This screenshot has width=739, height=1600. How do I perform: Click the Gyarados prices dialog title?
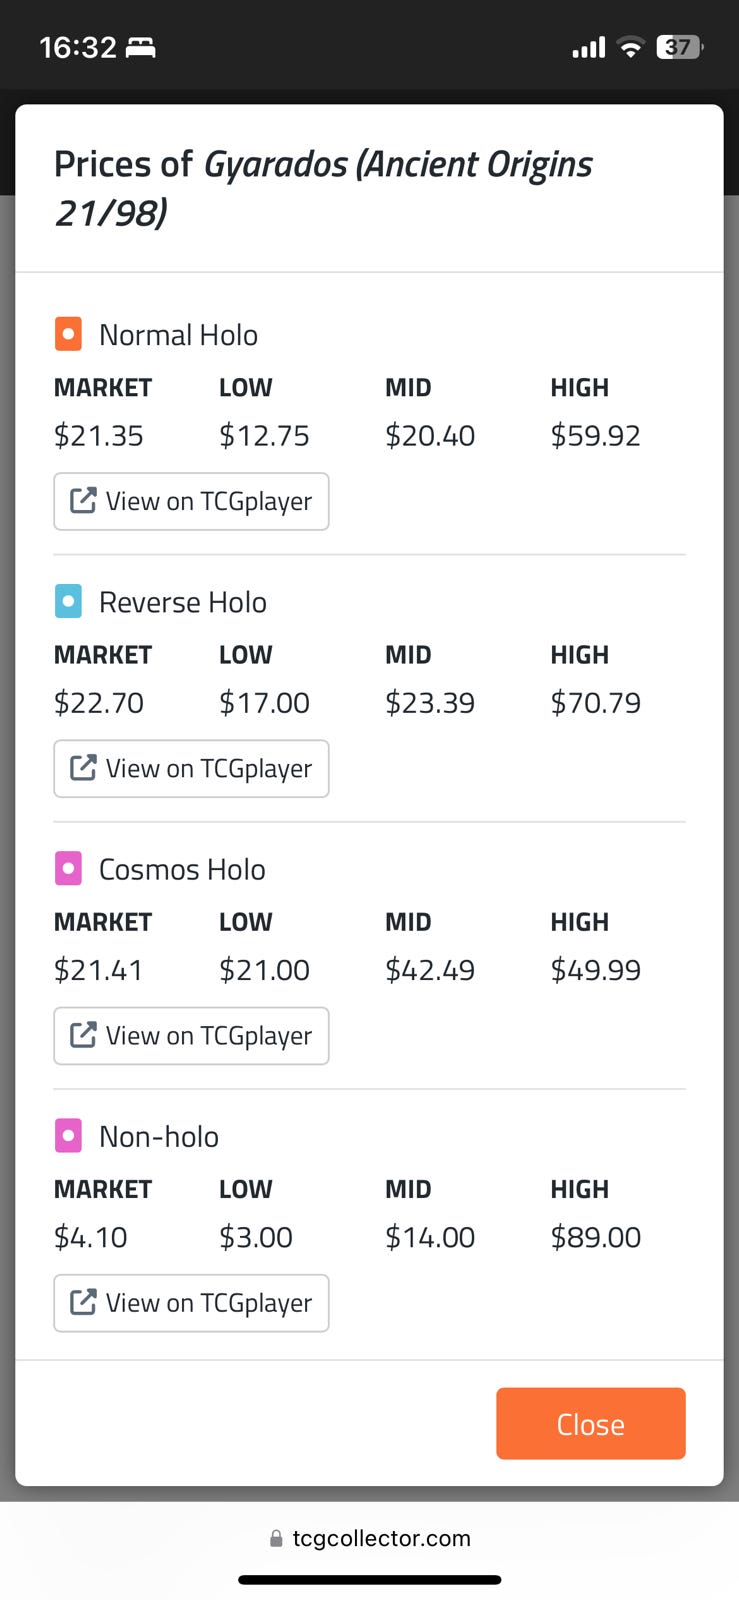point(323,187)
